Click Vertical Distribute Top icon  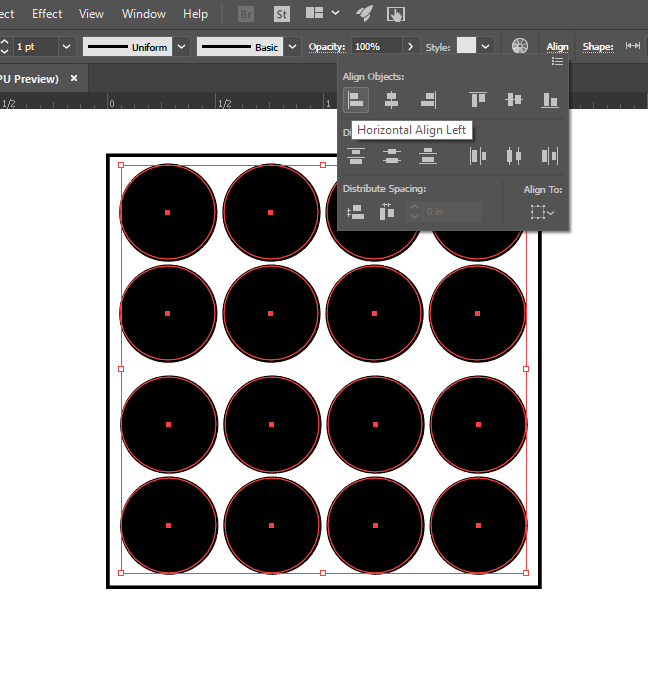[x=356, y=156]
